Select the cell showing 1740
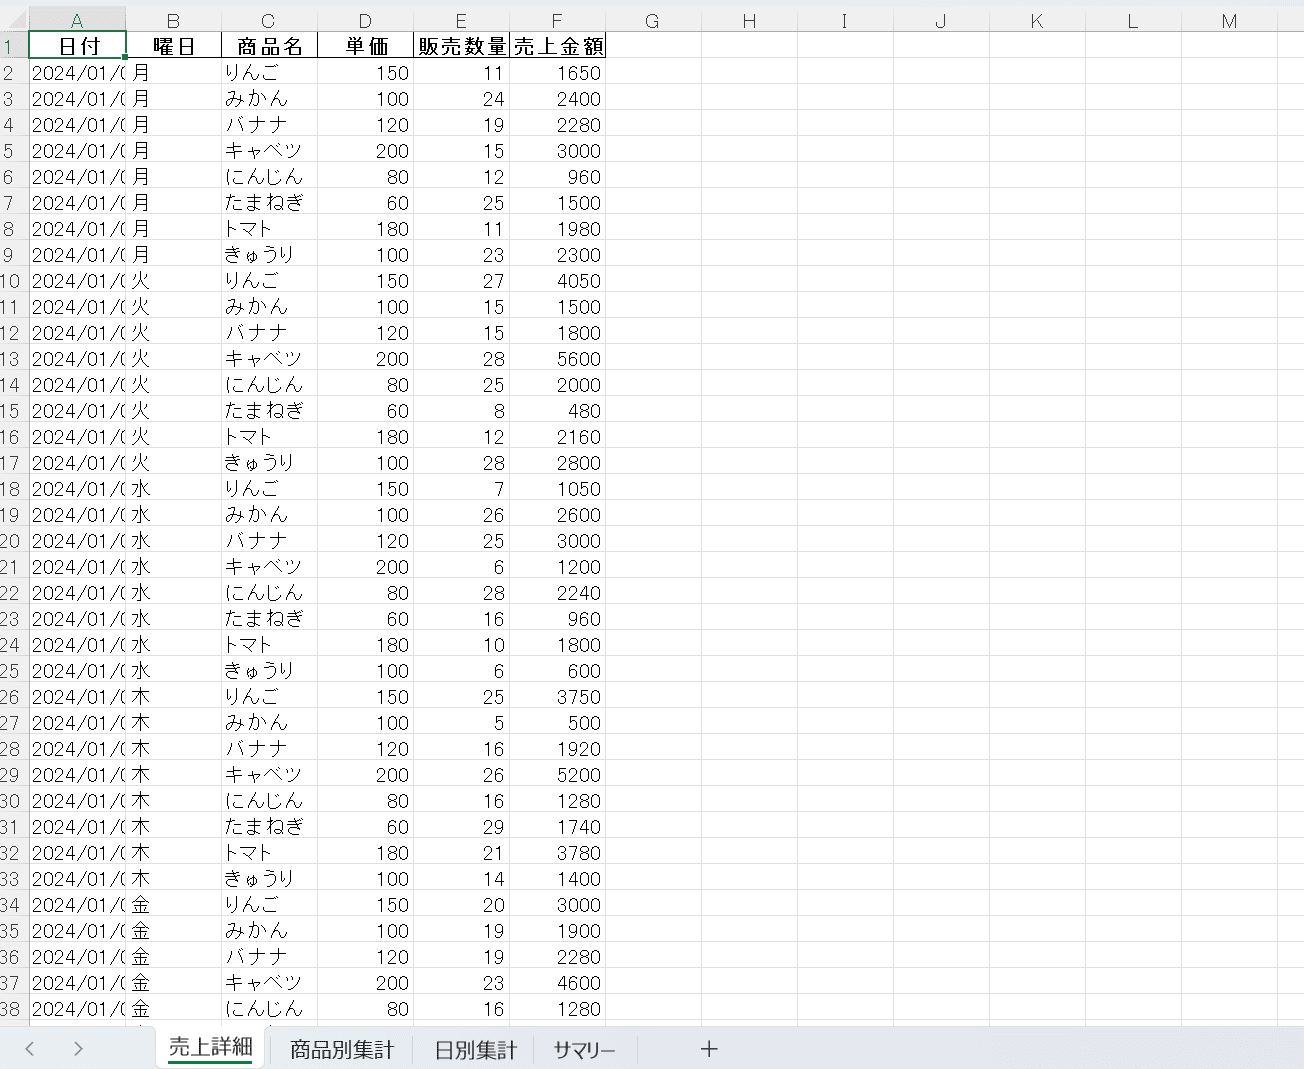This screenshot has height=1069, width=1304. [x=557, y=827]
